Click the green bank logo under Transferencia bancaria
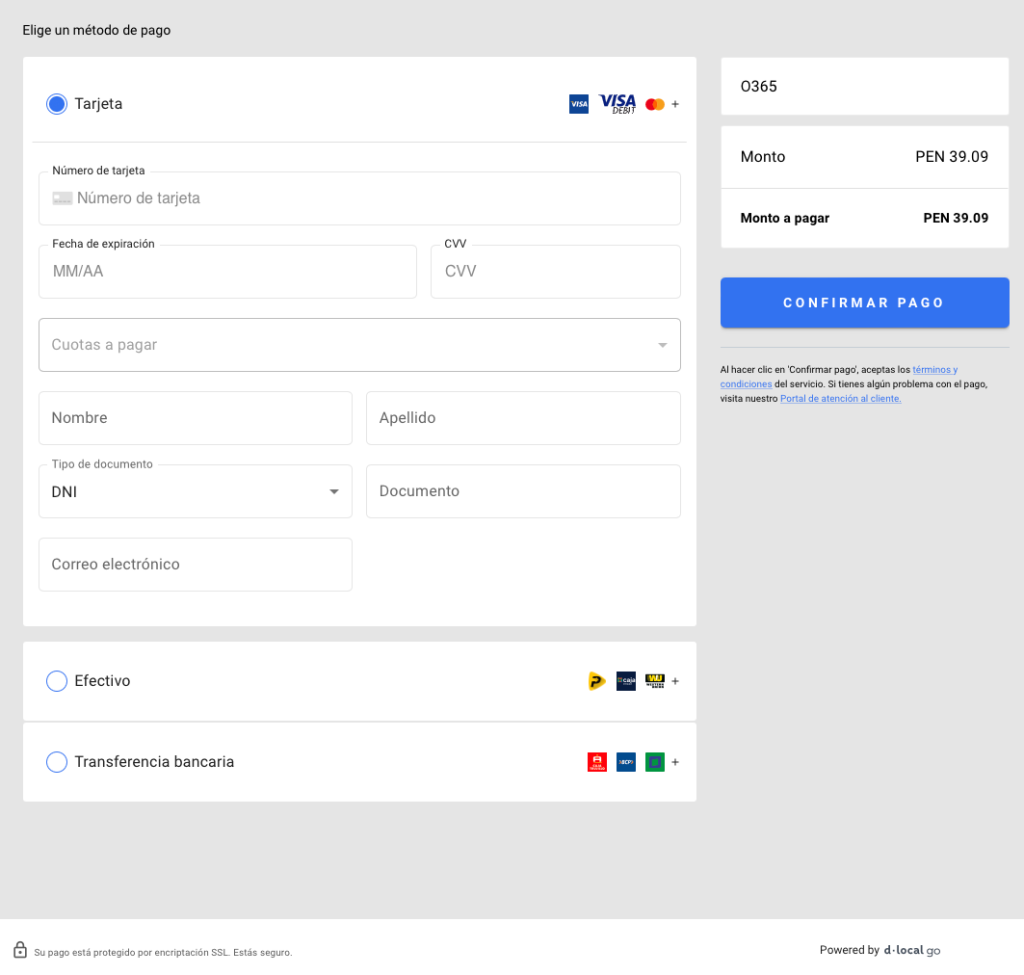Screen dimensions: 1024x975 click(655, 762)
